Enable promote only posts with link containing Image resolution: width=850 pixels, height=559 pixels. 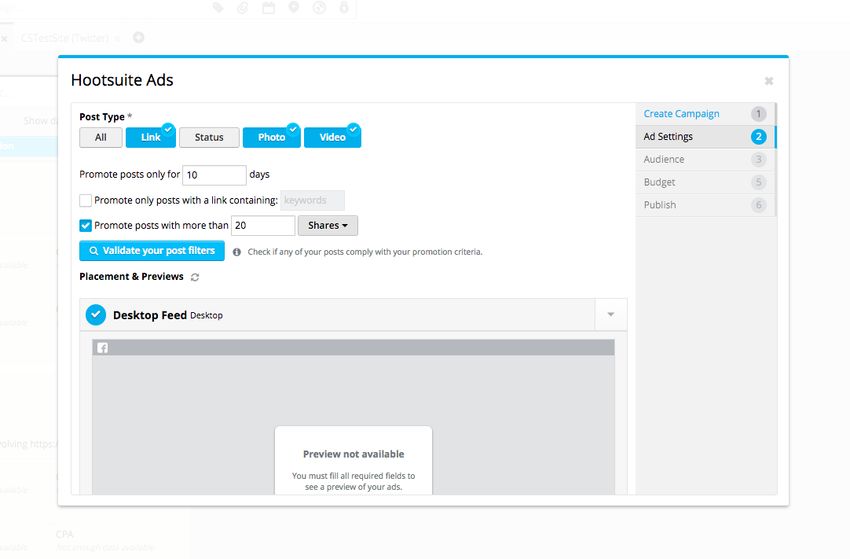point(85,200)
